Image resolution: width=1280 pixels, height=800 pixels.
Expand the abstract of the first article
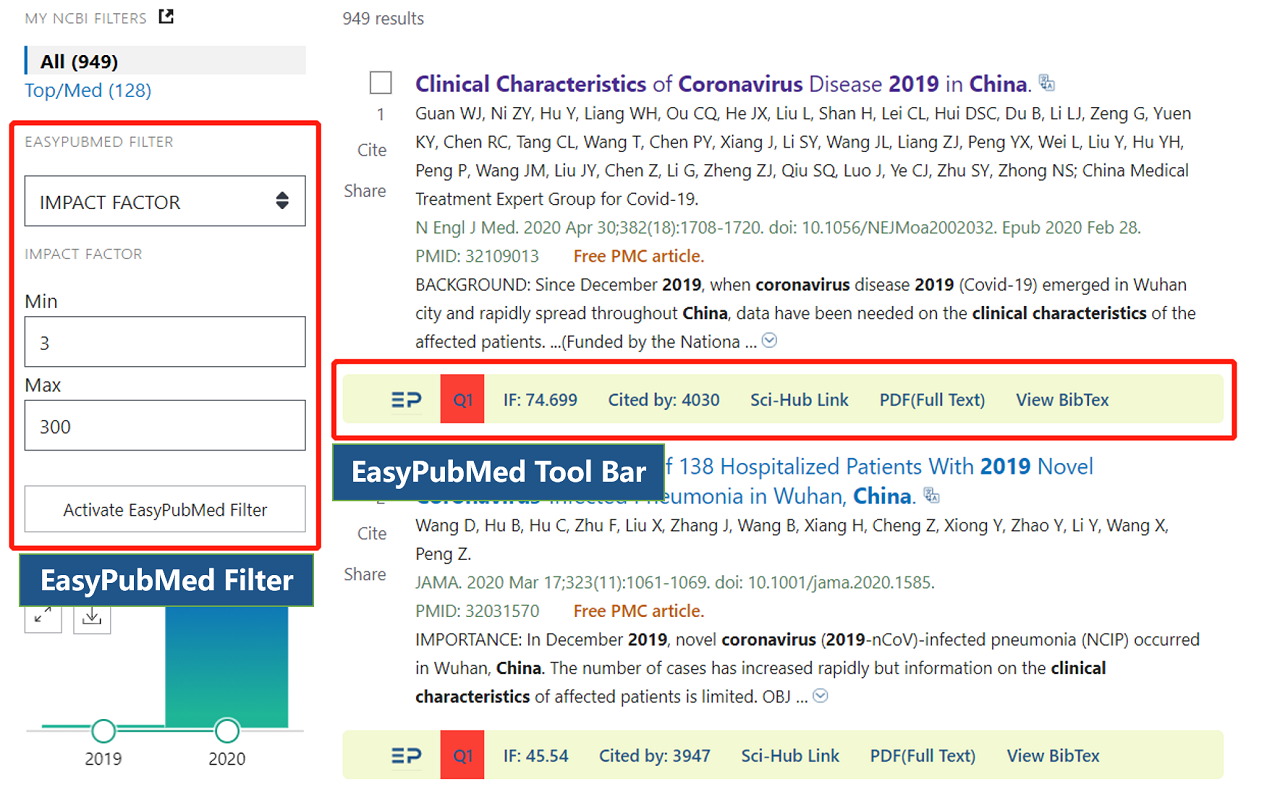coord(769,342)
